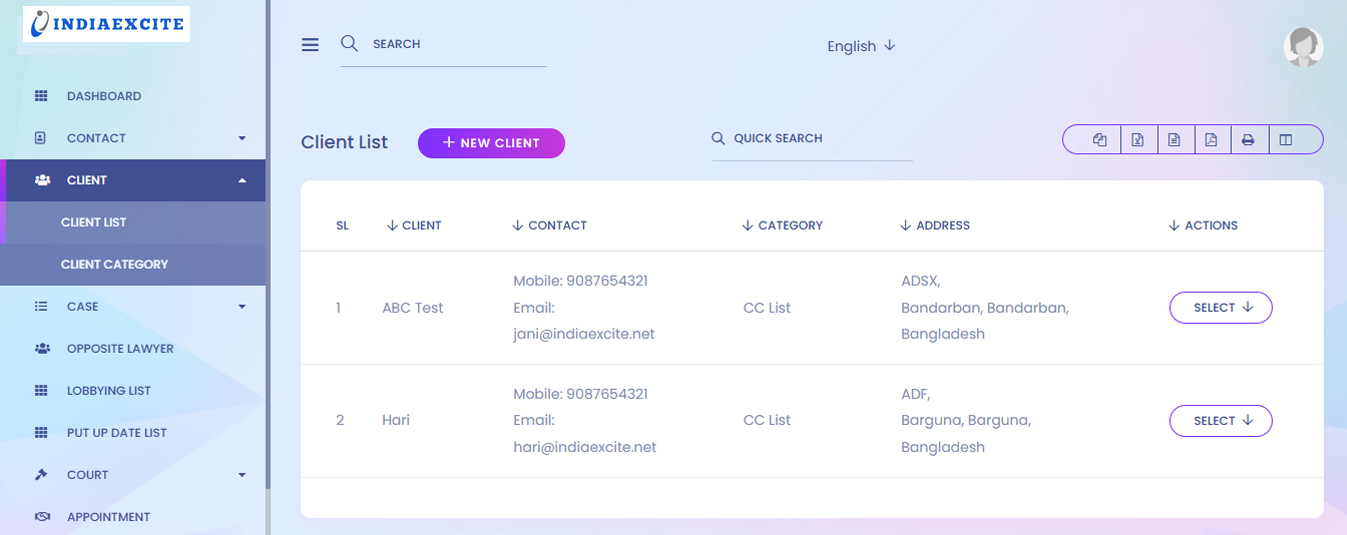Toggle the hamburger sidebar menu
Screen dimensions: 1347x535
point(310,45)
